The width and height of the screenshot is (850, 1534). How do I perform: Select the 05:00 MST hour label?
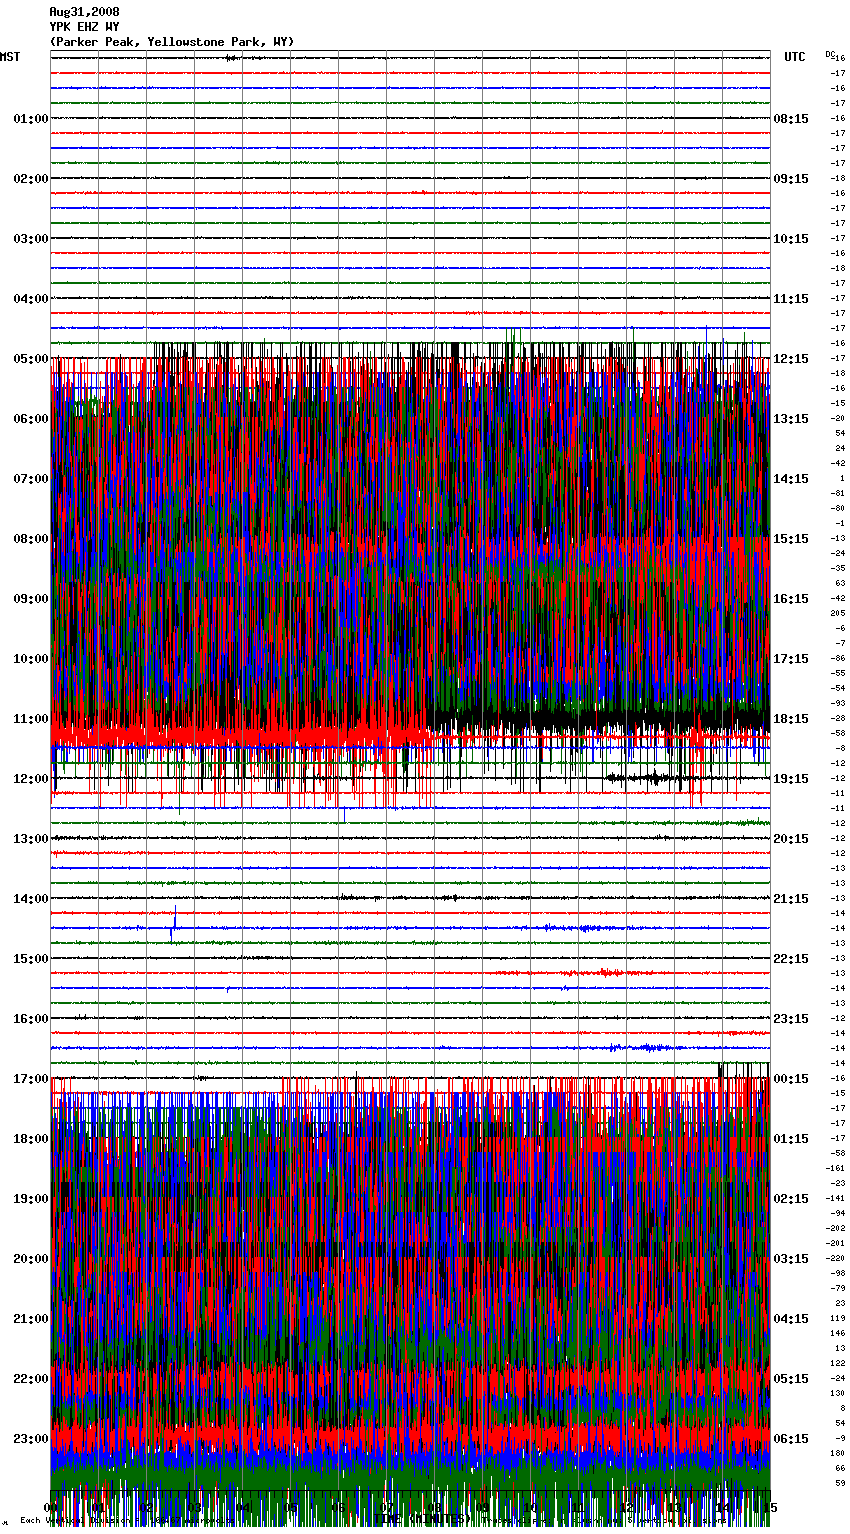coord(30,359)
